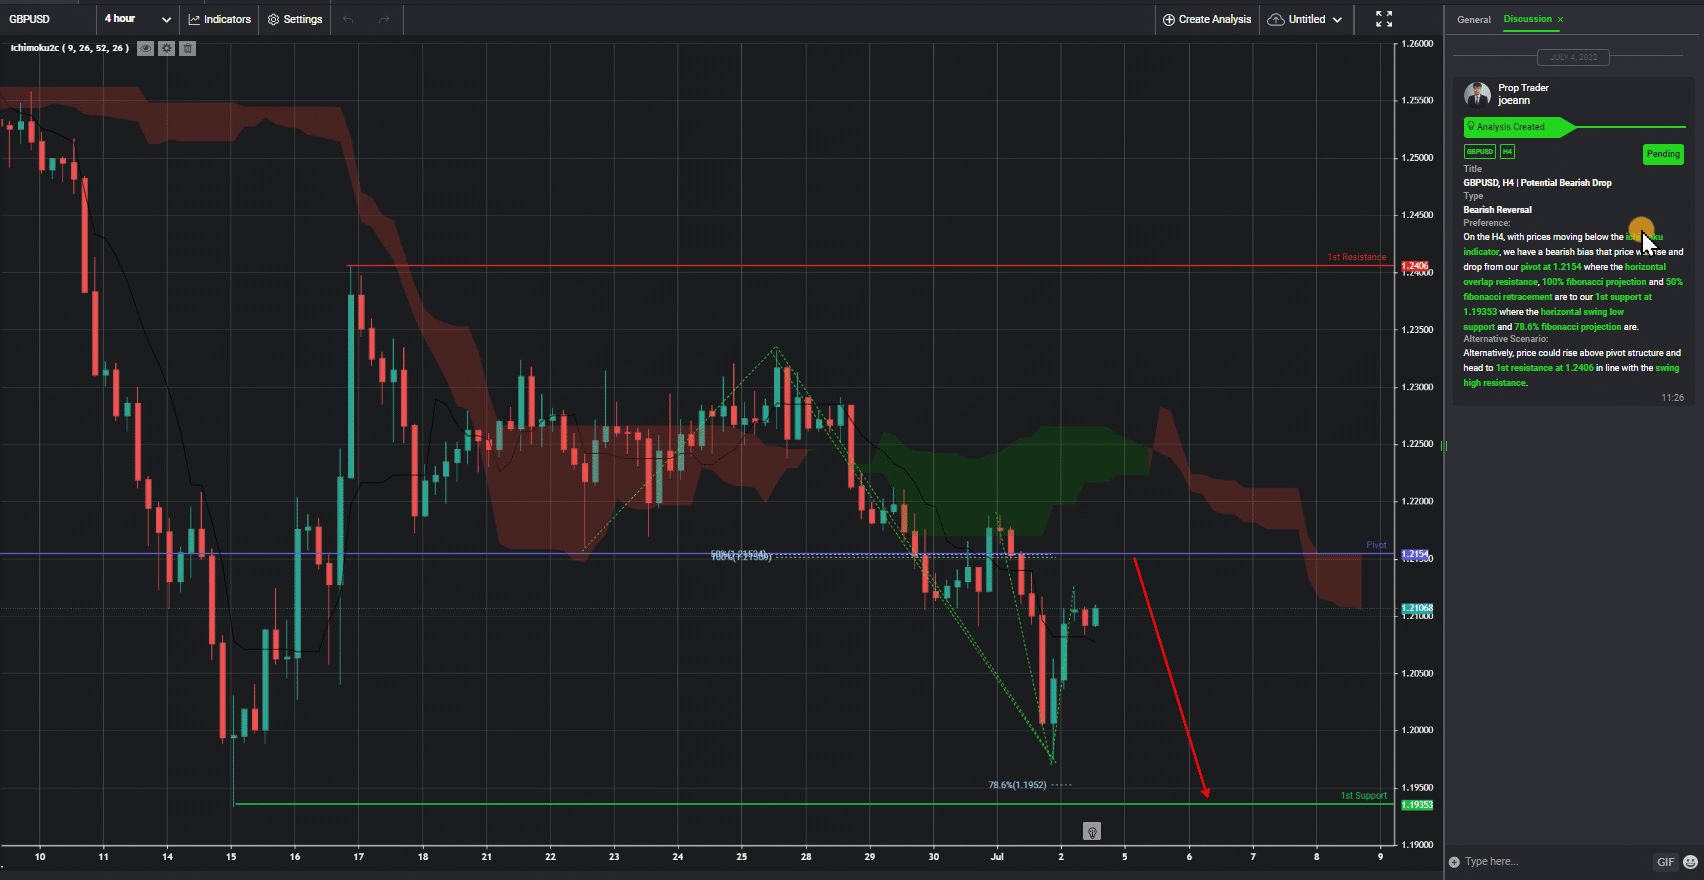Click the H4 timeframe tag

1507,152
